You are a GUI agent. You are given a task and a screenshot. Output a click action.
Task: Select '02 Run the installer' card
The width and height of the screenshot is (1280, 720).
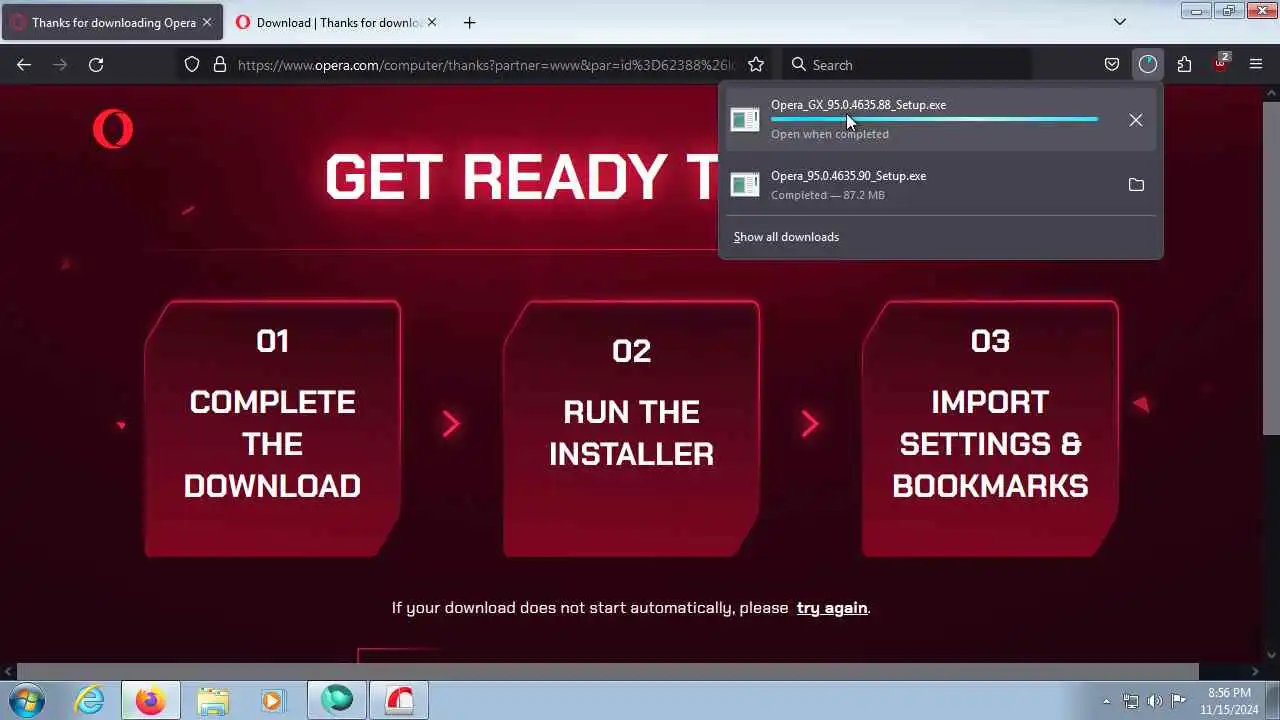(x=631, y=428)
